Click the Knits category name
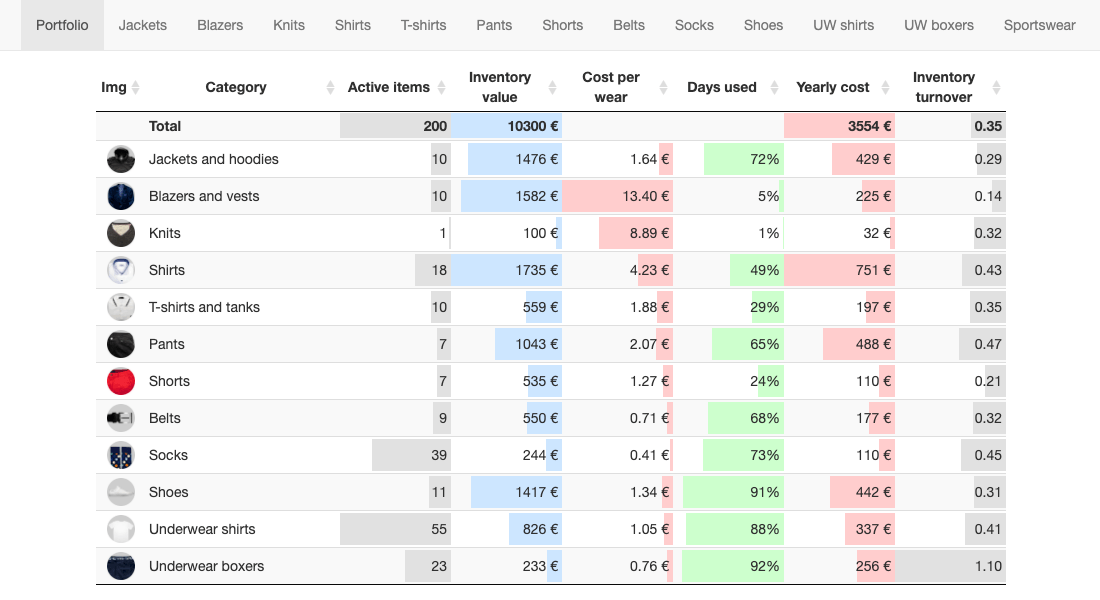The width and height of the screenshot is (1100, 600). click(x=165, y=233)
